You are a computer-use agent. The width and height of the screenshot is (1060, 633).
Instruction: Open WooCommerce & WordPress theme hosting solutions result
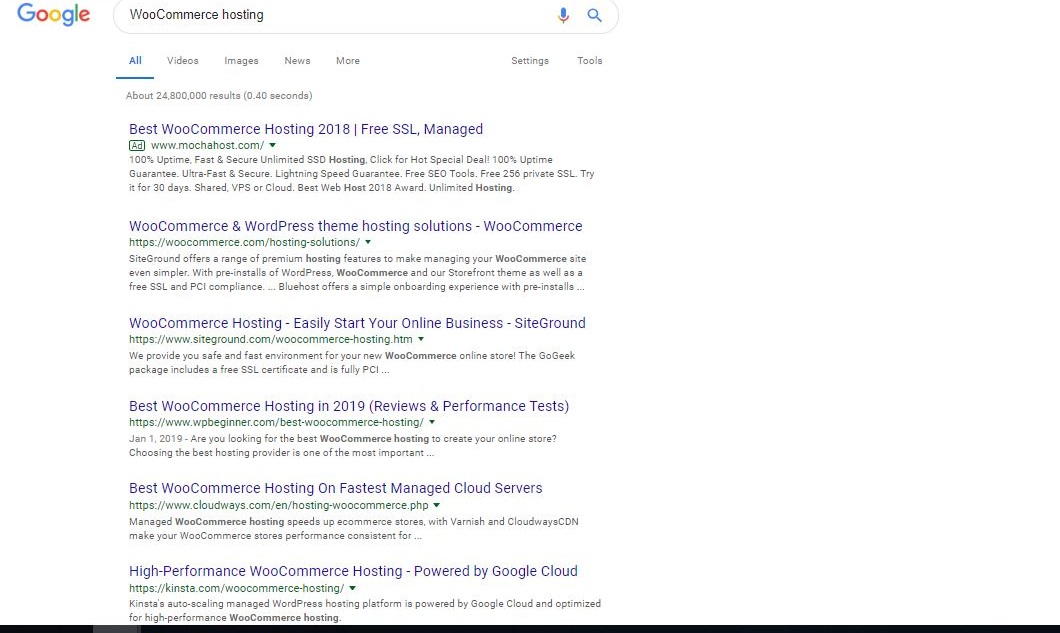coord(356,226)
